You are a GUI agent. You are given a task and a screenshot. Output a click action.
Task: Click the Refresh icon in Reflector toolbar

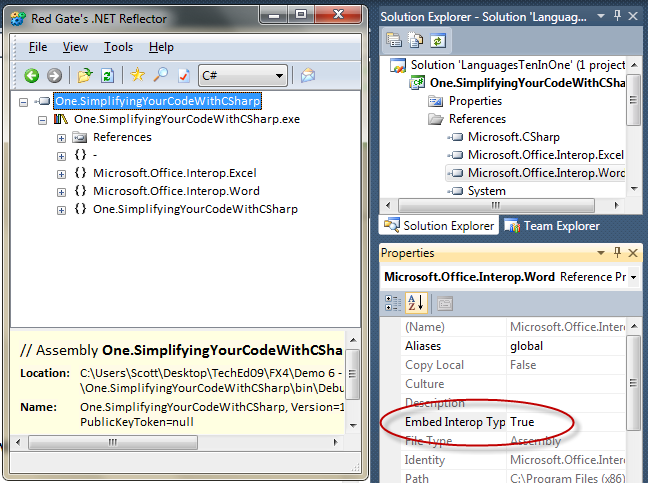click(x=107, y=76)
